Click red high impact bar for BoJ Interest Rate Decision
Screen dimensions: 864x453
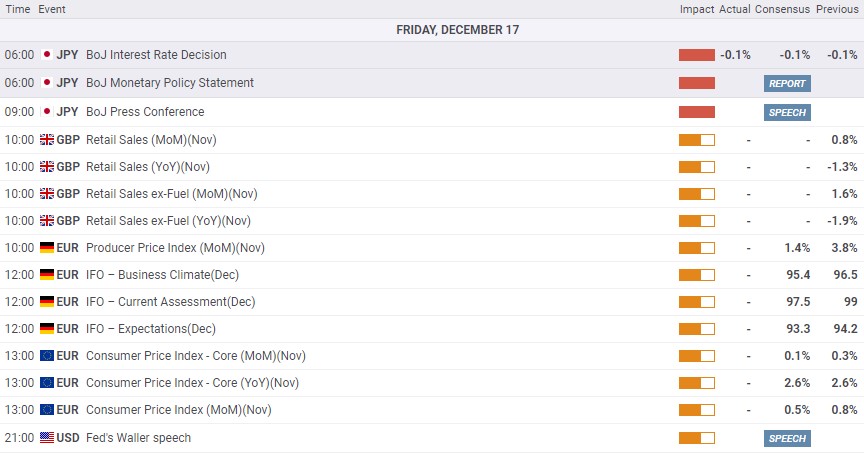click(696, 55)
